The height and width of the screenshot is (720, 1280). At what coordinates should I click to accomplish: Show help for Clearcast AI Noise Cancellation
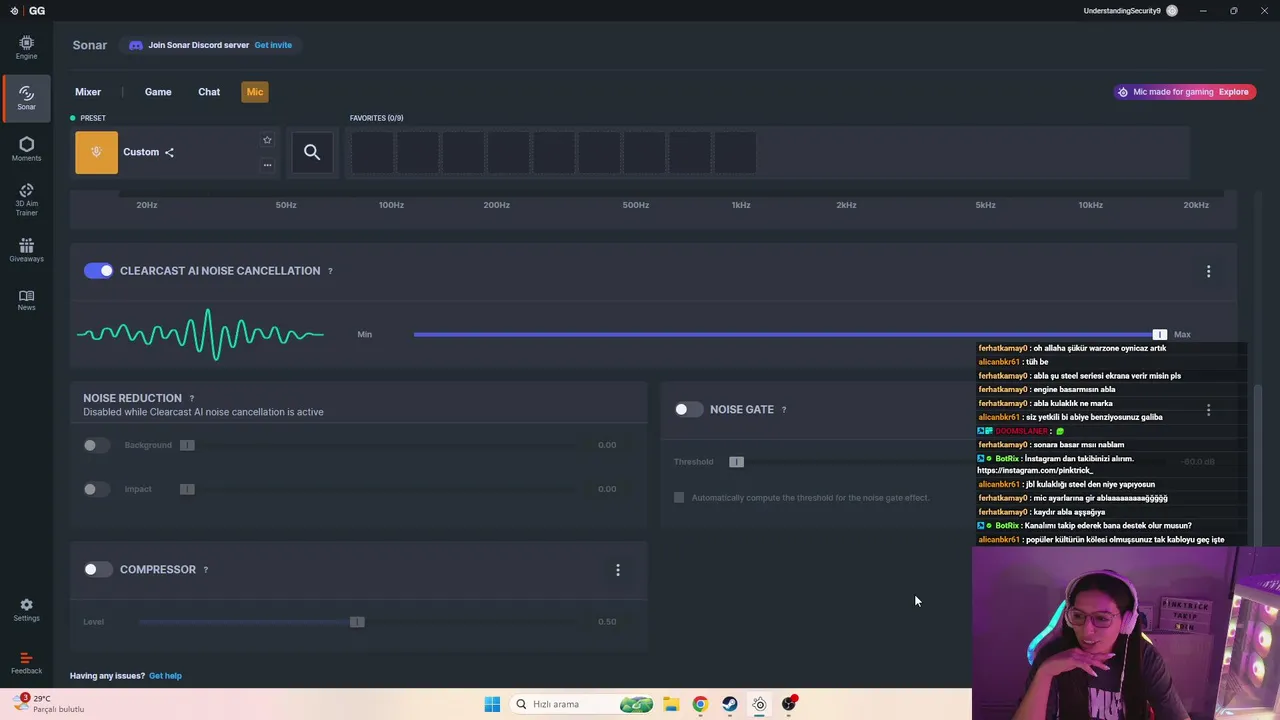330,271
